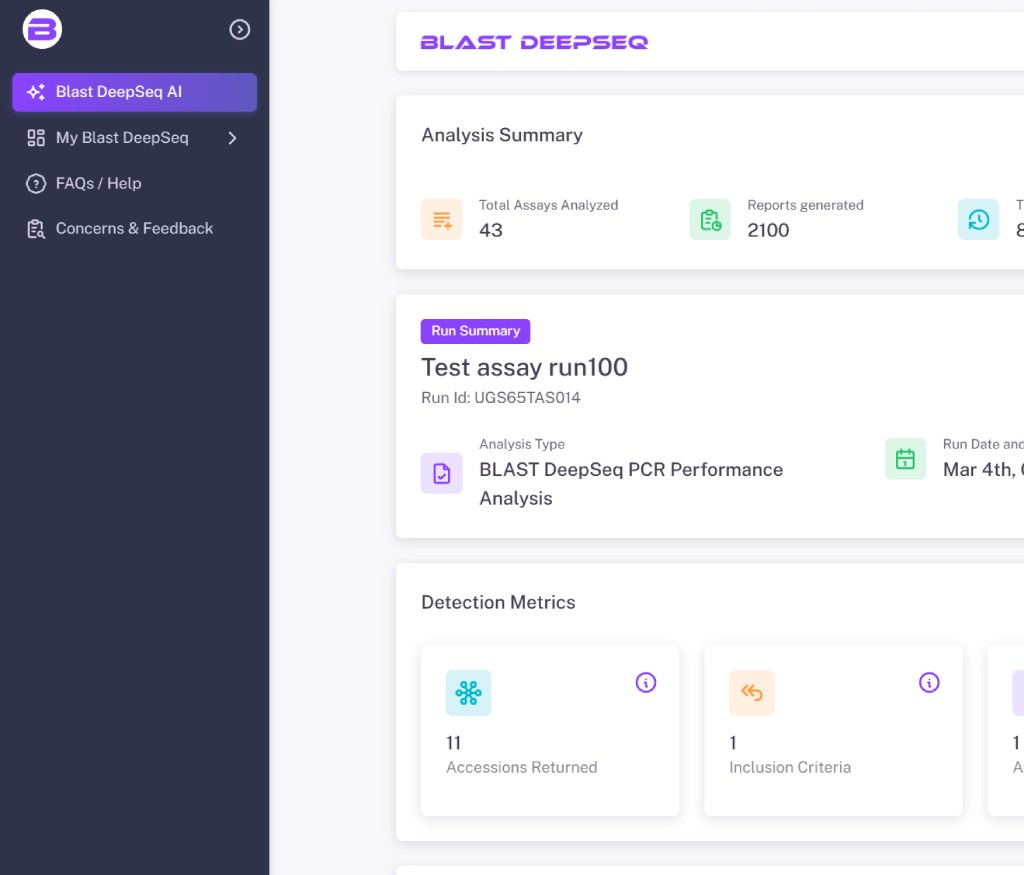Screen dimensions: 1024x875
Task: Click the Run Date calendar icon
Action: [x=905, y=459]
